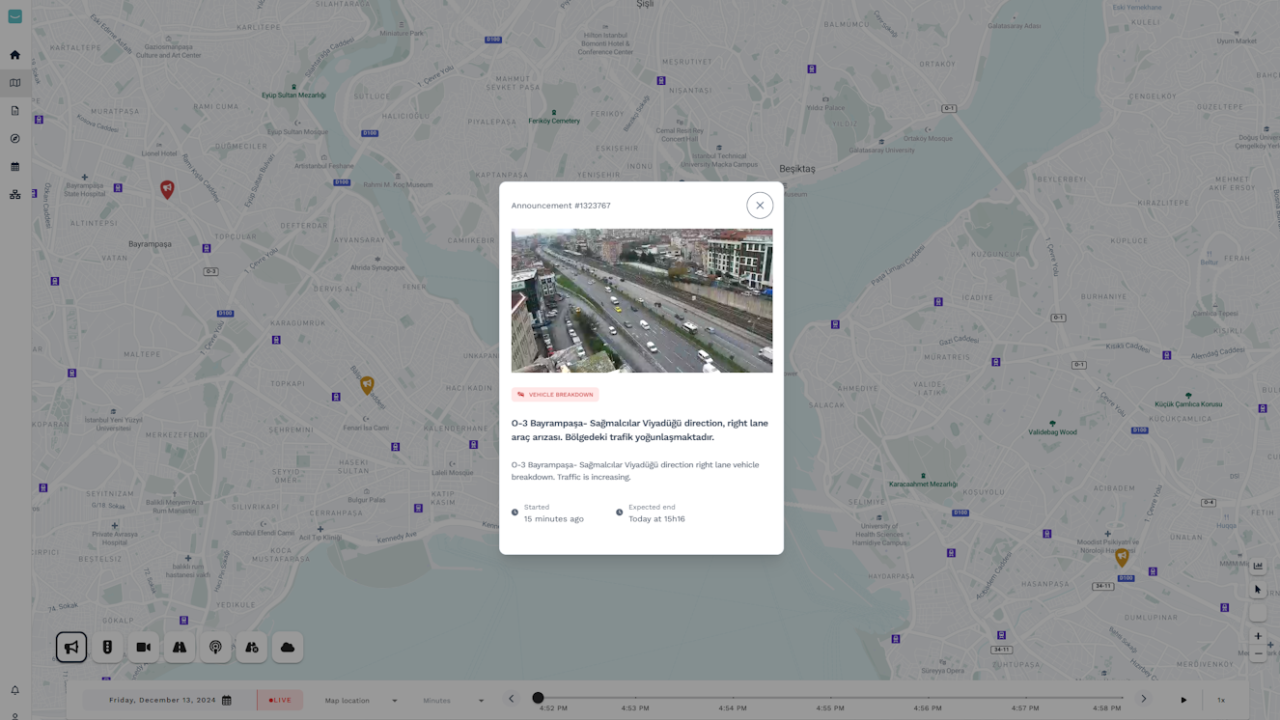Click the timeline slider handle at 4:52 PM
The width and height of the screenshot is (1280, 720).
(x=538, y=698)
